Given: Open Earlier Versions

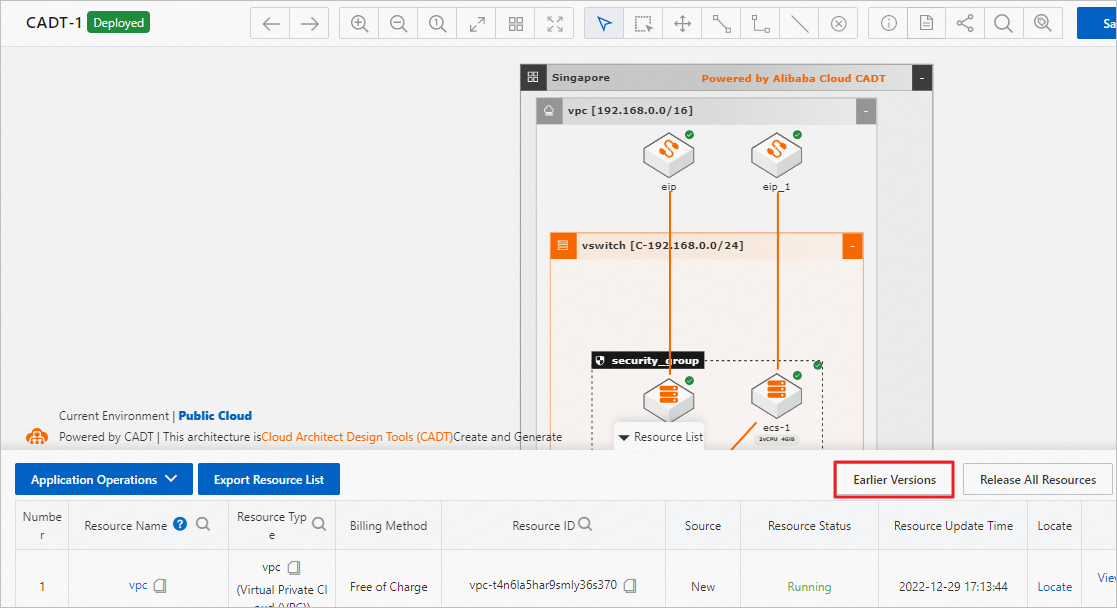Looking at the screenshot, I should [894, 480].
